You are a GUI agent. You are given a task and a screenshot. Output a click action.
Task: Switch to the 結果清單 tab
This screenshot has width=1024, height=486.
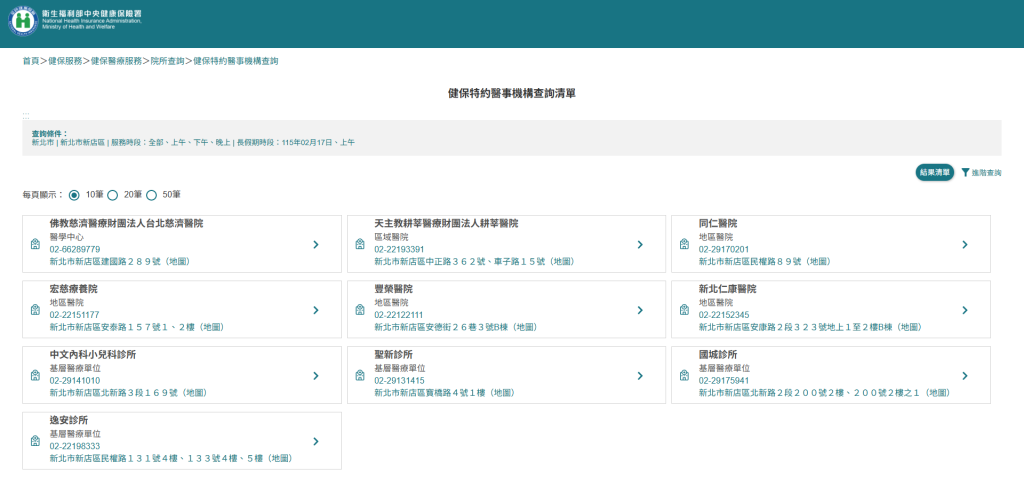pos(935,172)
